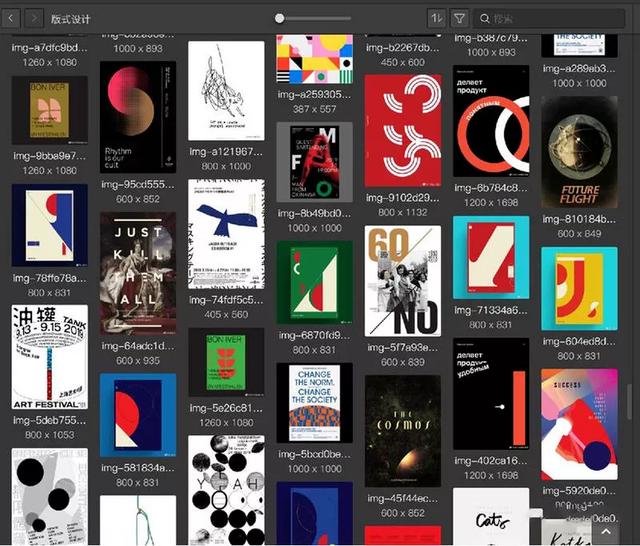
Task: Select black poster with orange vertical bar
Action: [491, 394]
